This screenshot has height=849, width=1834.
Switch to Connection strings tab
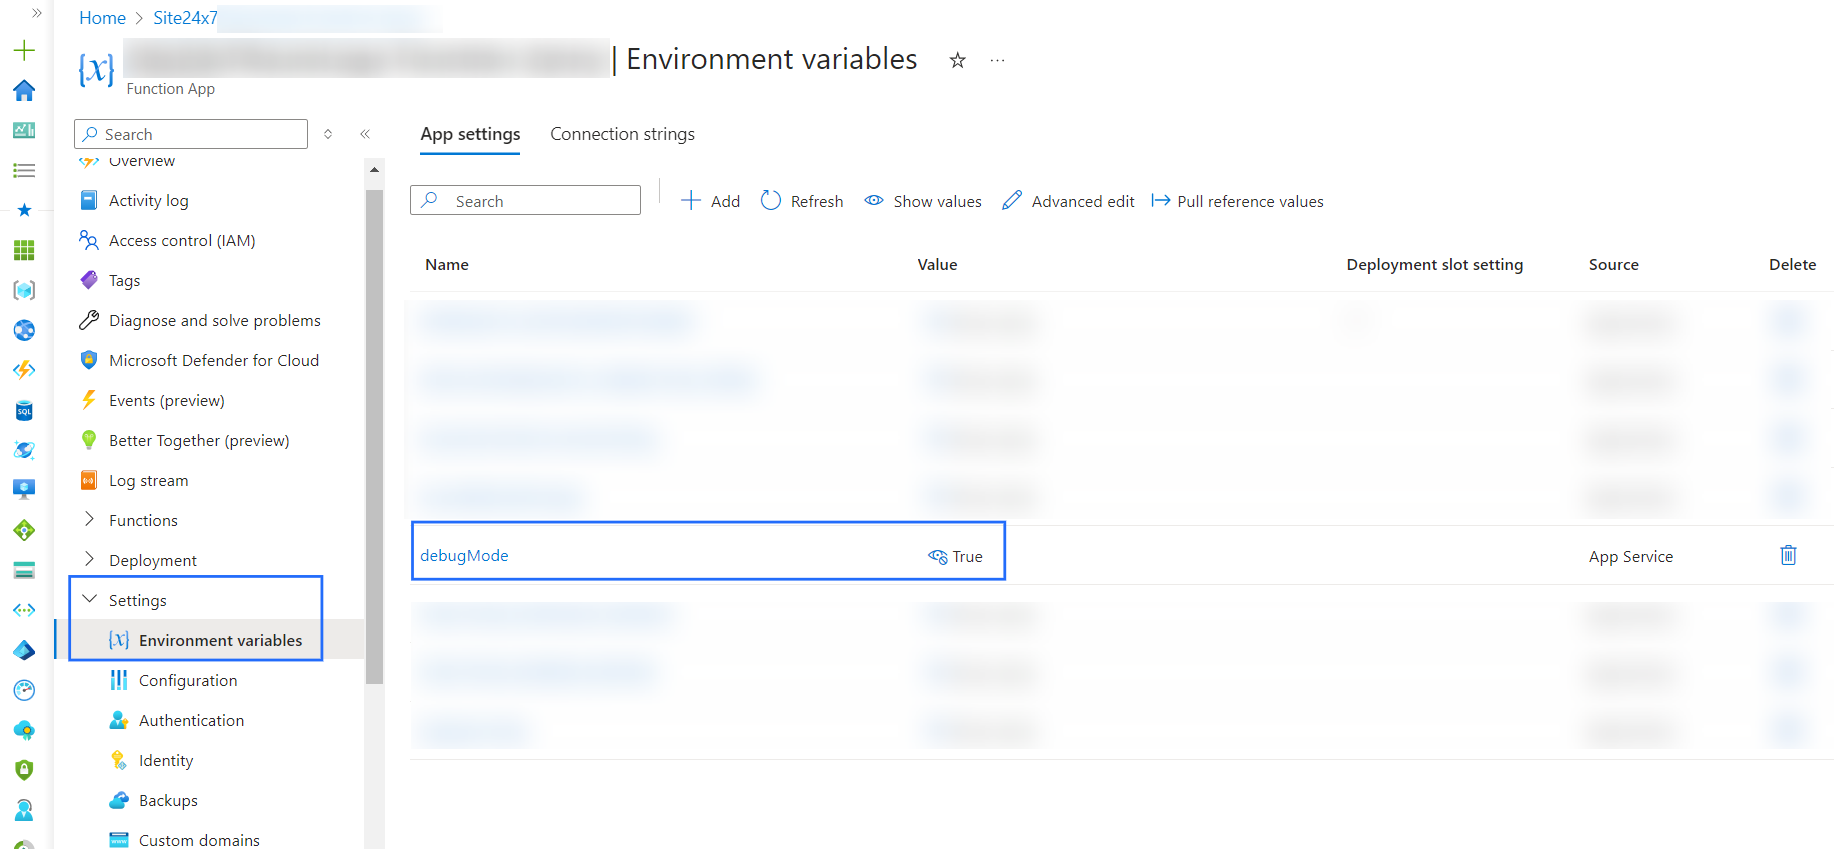(622, 134)
